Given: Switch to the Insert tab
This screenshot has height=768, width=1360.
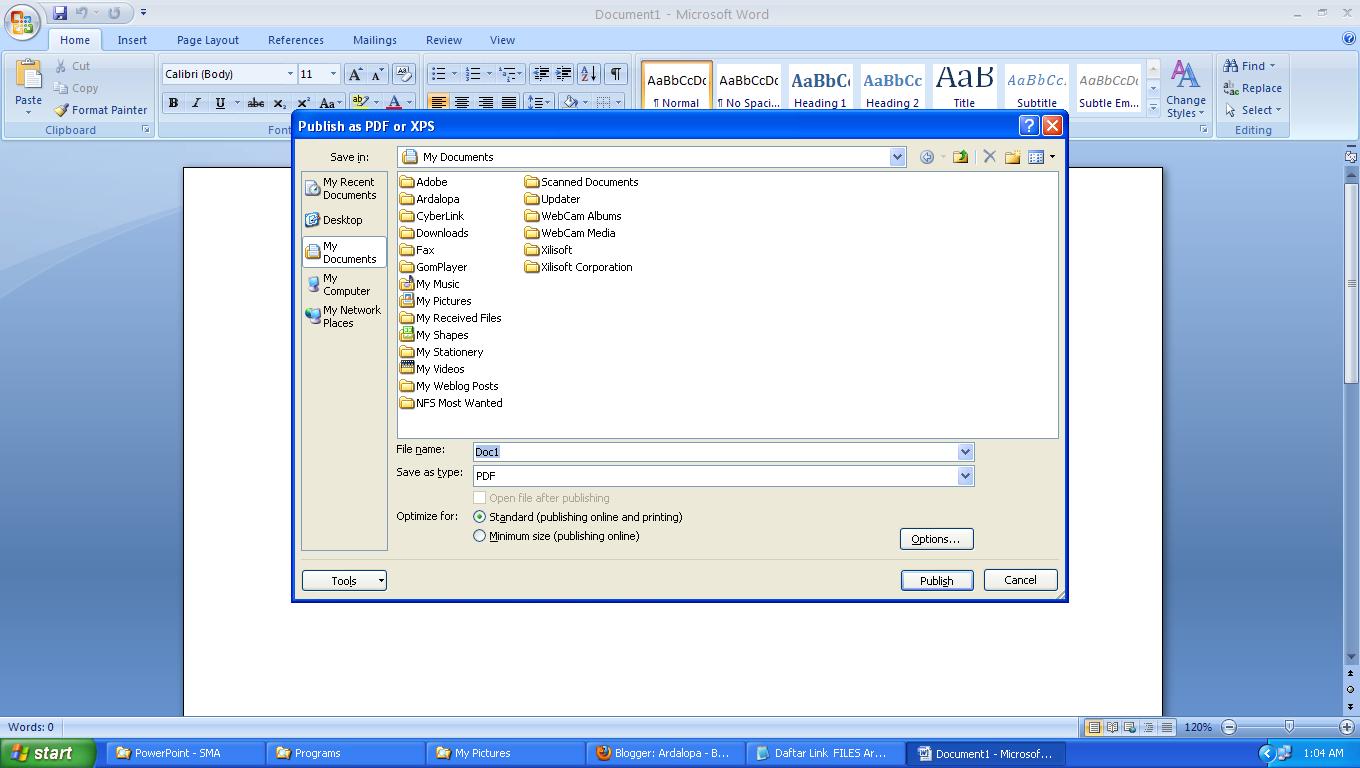Looking at the screenshot, I should tap(132, 40).
